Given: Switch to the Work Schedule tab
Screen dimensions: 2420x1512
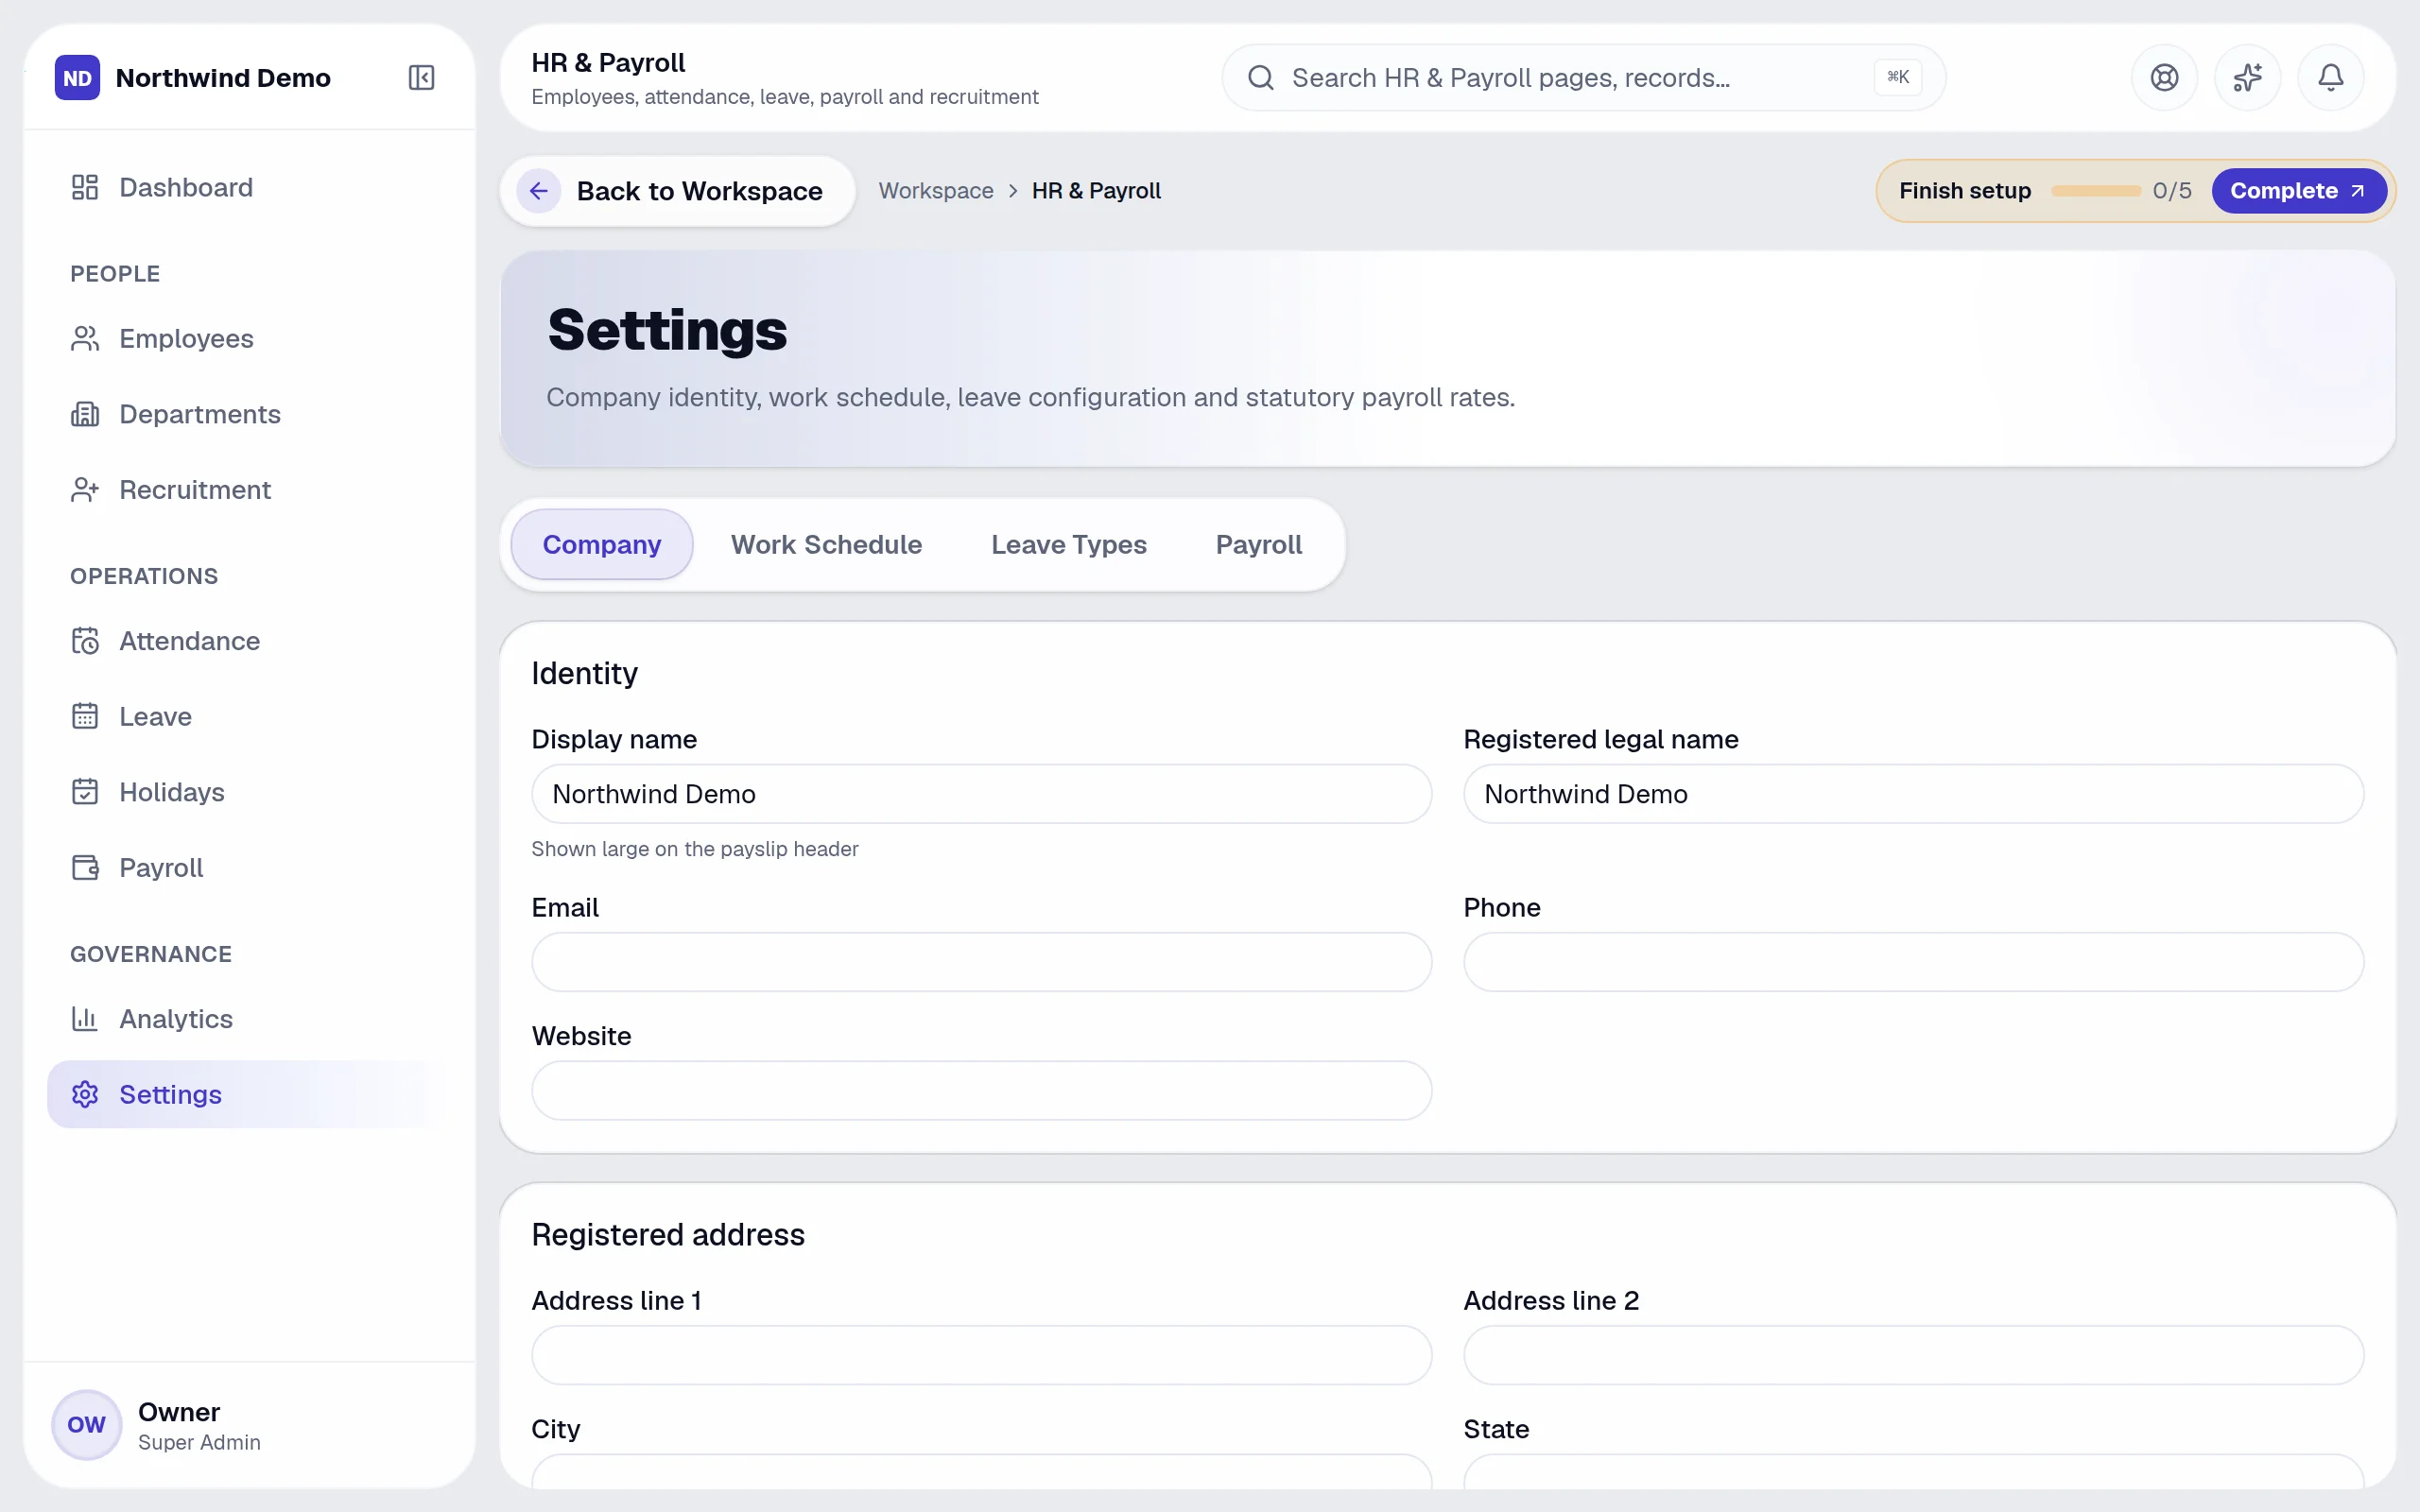Looking at the screenshot, I should [826, 544].
